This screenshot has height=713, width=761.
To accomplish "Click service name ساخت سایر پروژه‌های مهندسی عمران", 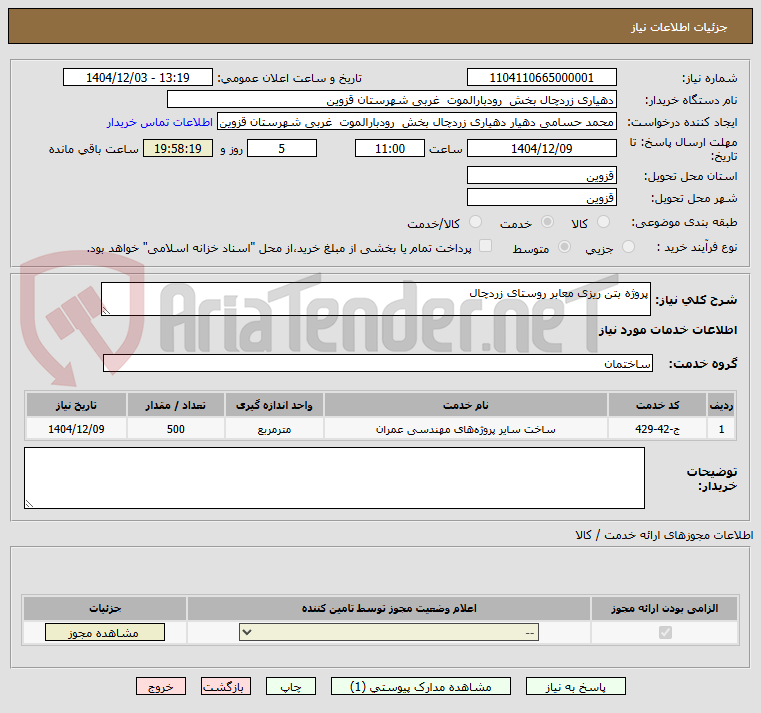I will pos(465,429).
